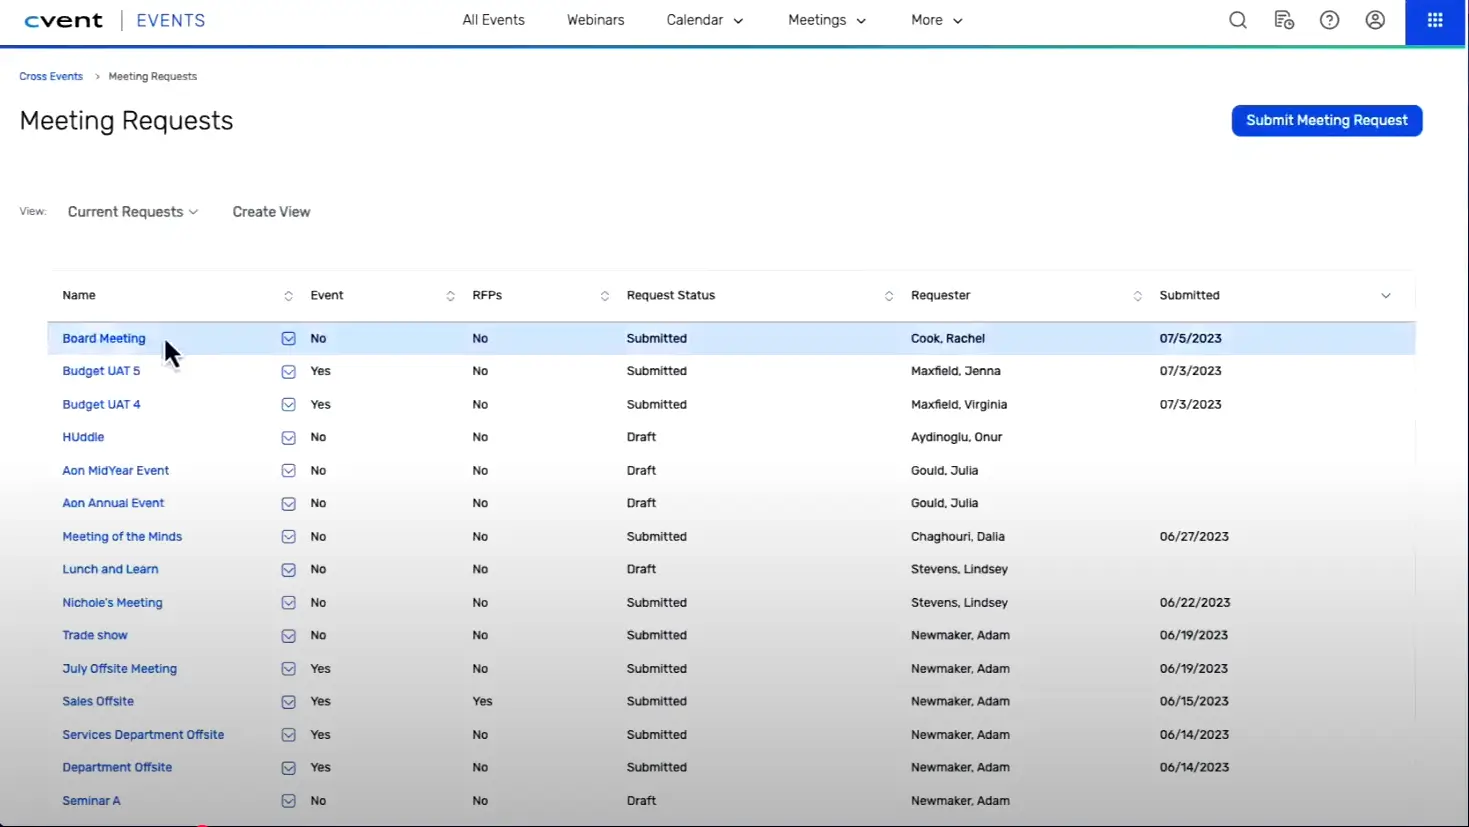
Task: Open the HUddle request link
Action: tap(83, 437)
